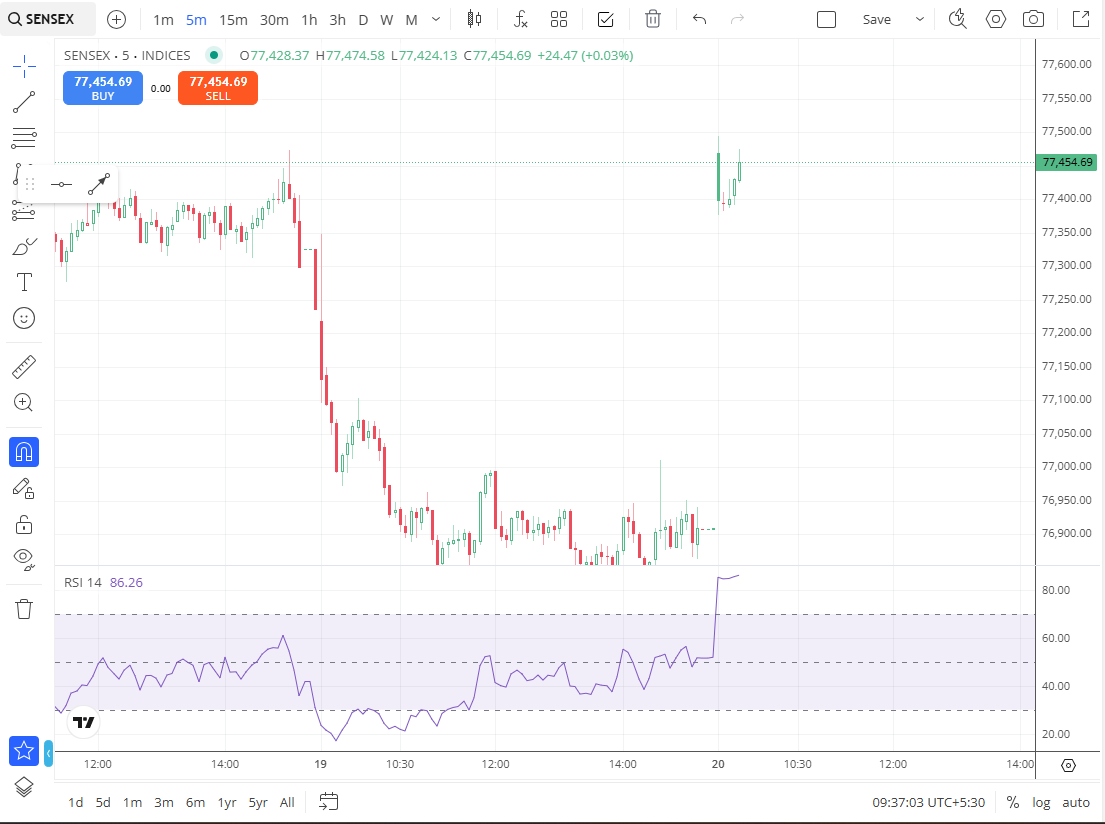Undo the last chart action
Screen dimensions: 1105x824
point(699,19)
